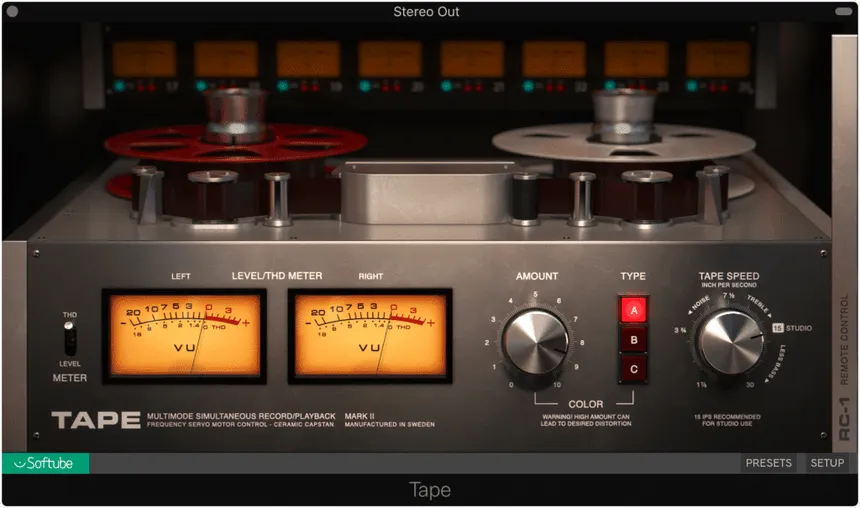Screen dimensions: 860x508
Task: Click the LEVEL/THD METER label
Action: click(276, 276)
